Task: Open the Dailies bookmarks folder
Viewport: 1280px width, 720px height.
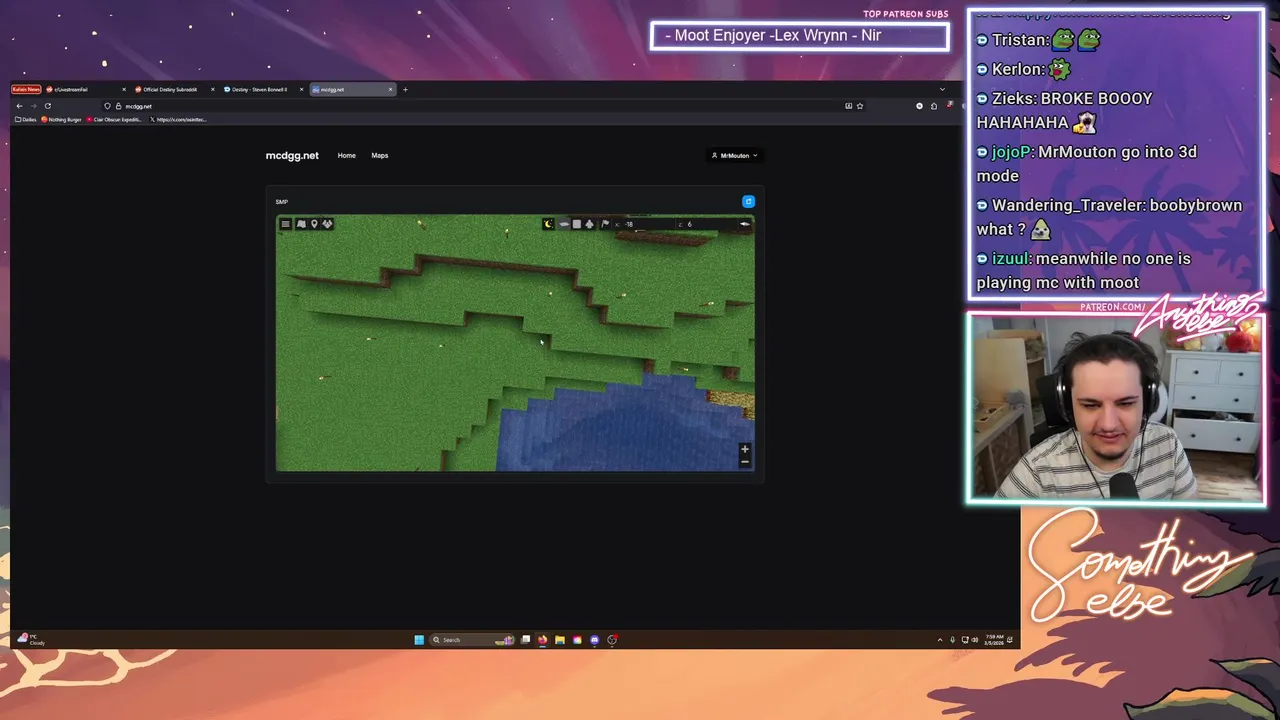Action: tap(26, 119)
